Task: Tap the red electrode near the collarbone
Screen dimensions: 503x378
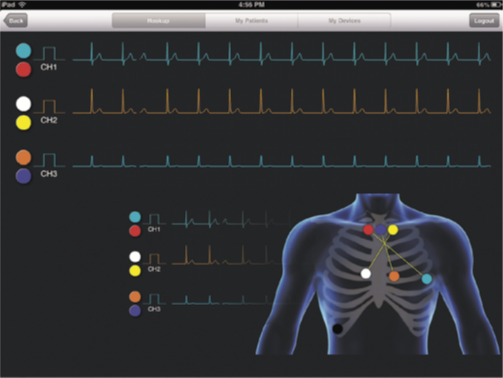Action: [x=368, y=229]
